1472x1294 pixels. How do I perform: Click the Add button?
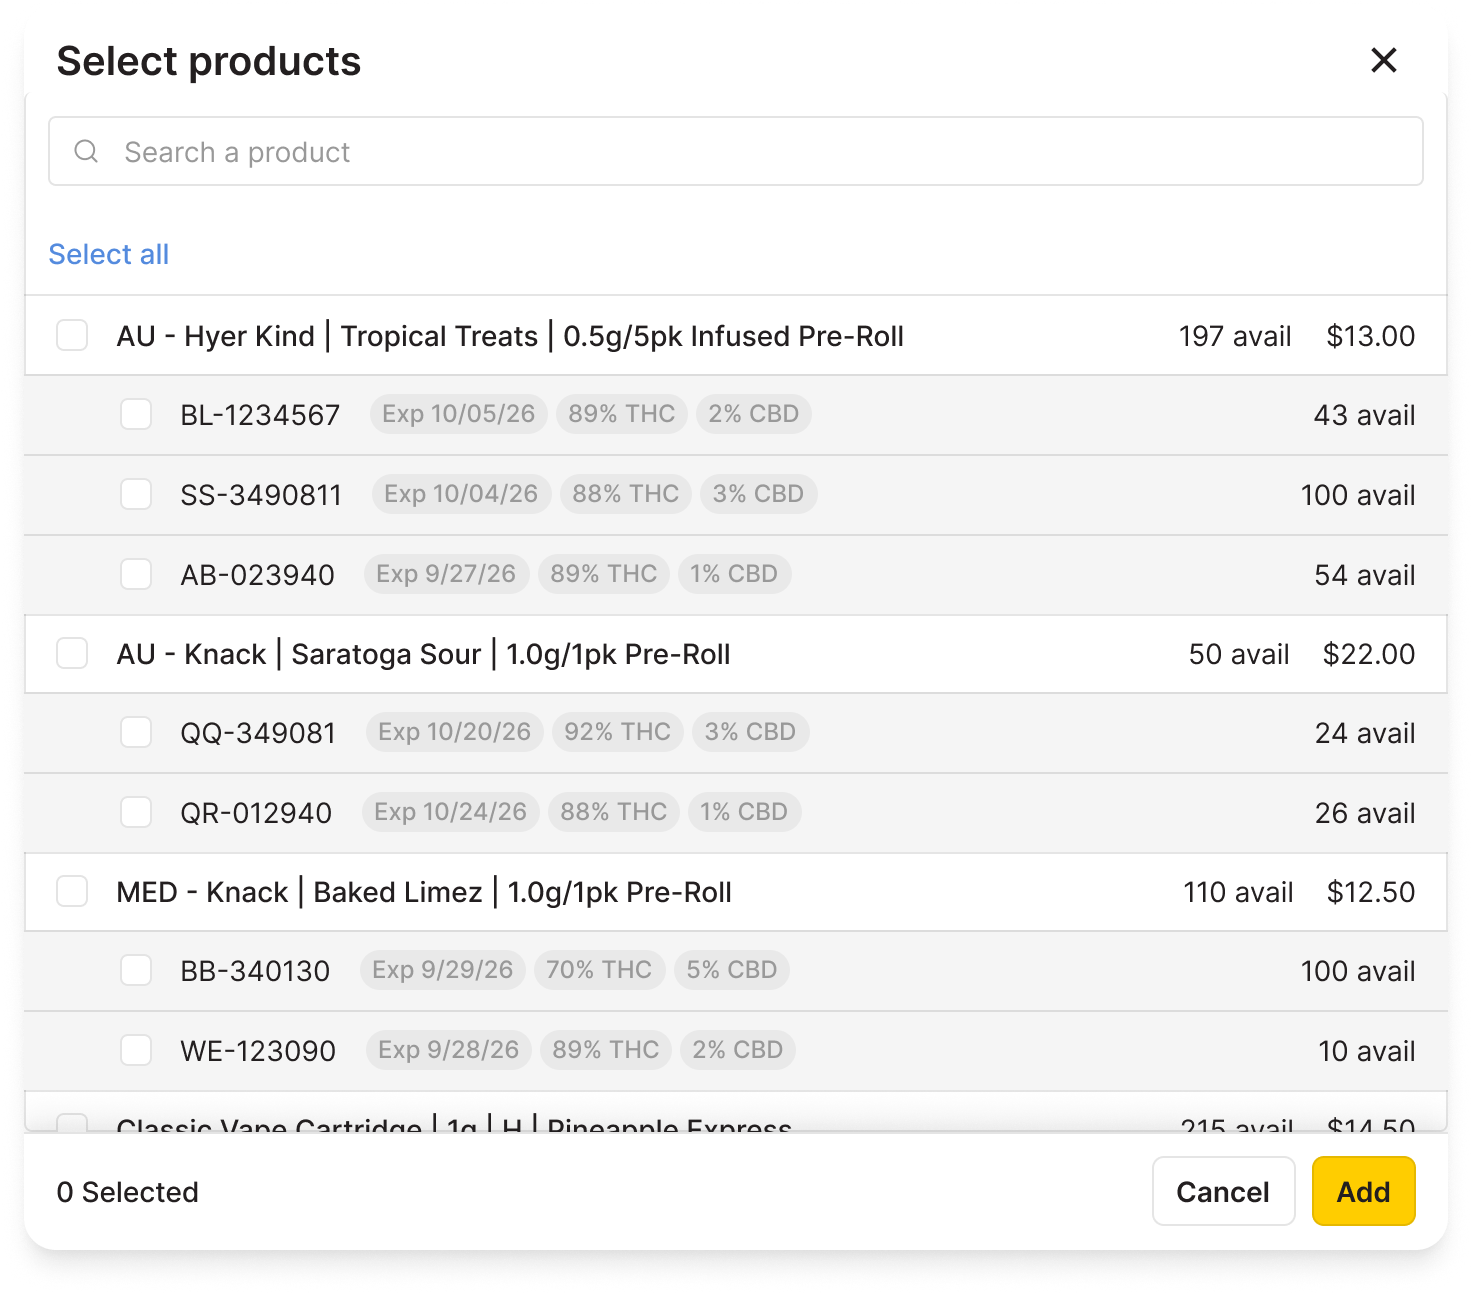click(x=1363, y=1191)
